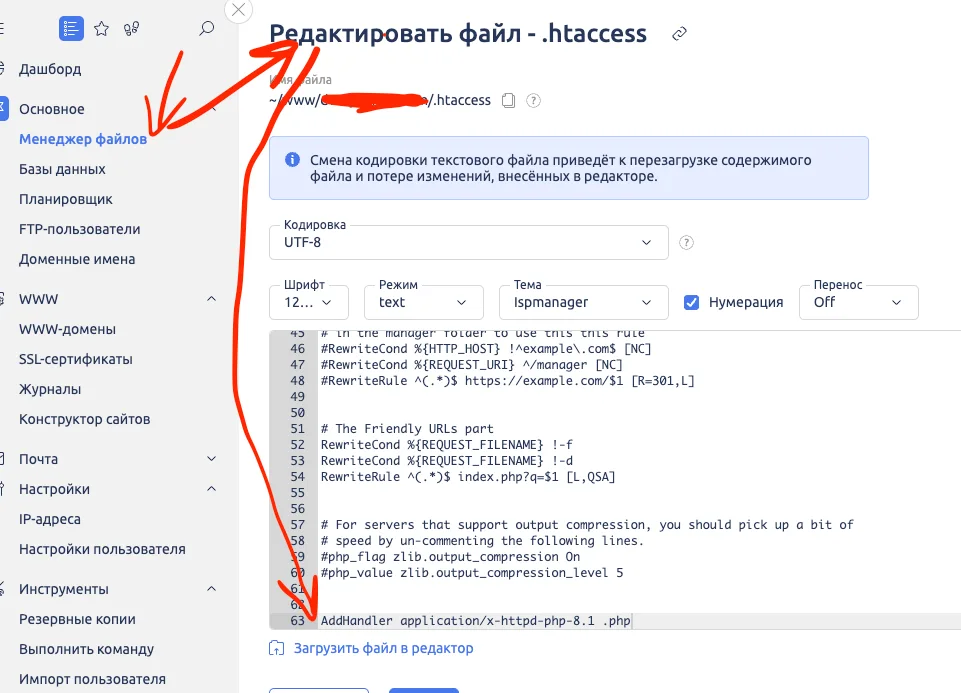Open help icon next to the file name
Image resolution: width=961 pixels, height=693 pixels.
pos(534,100)
